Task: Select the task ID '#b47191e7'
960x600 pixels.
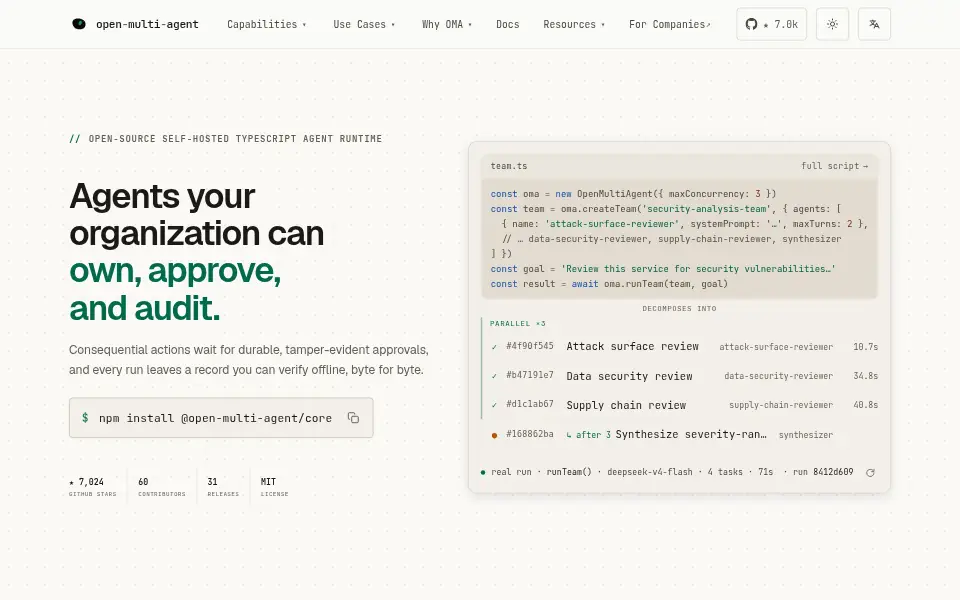Action: (x=530, y=375)
